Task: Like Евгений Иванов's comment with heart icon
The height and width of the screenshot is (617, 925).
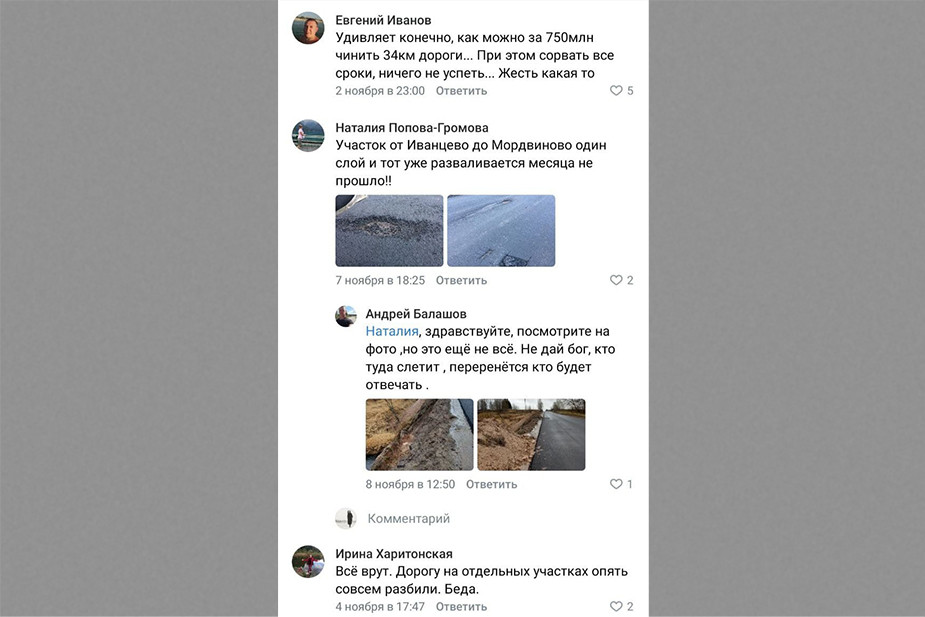Action: [x=616, y=91]
